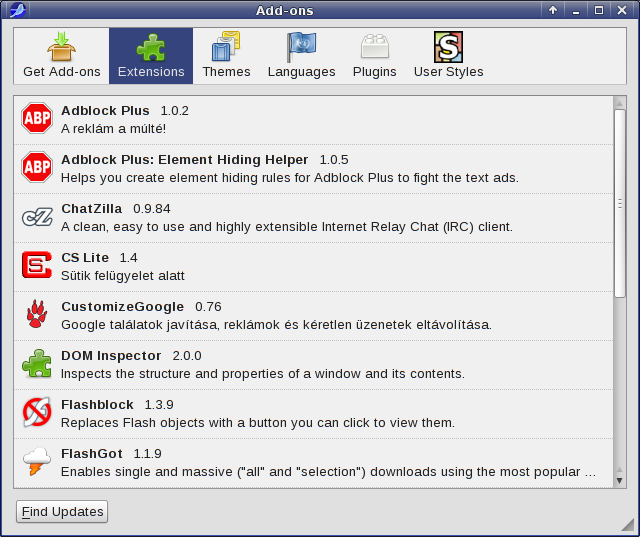Click the Flashblock prohibited sign icon
This screenshot has width=640, height=537.
pyautogui.click(x=37, y=412)
